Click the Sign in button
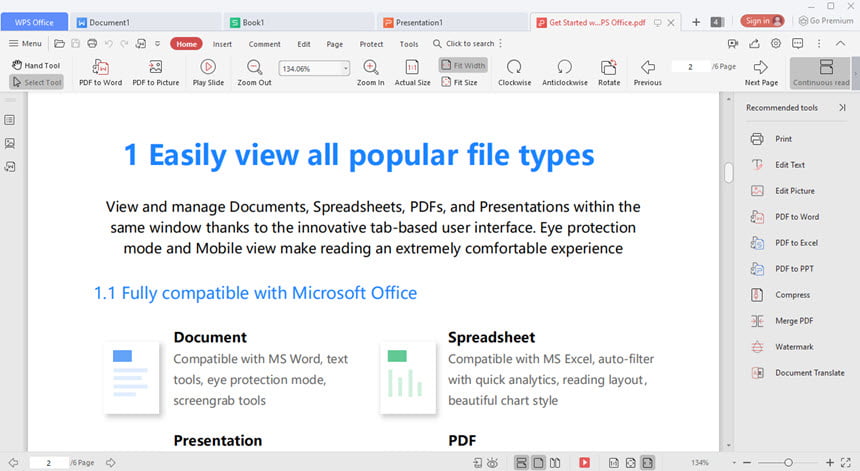 pos(762,21)
